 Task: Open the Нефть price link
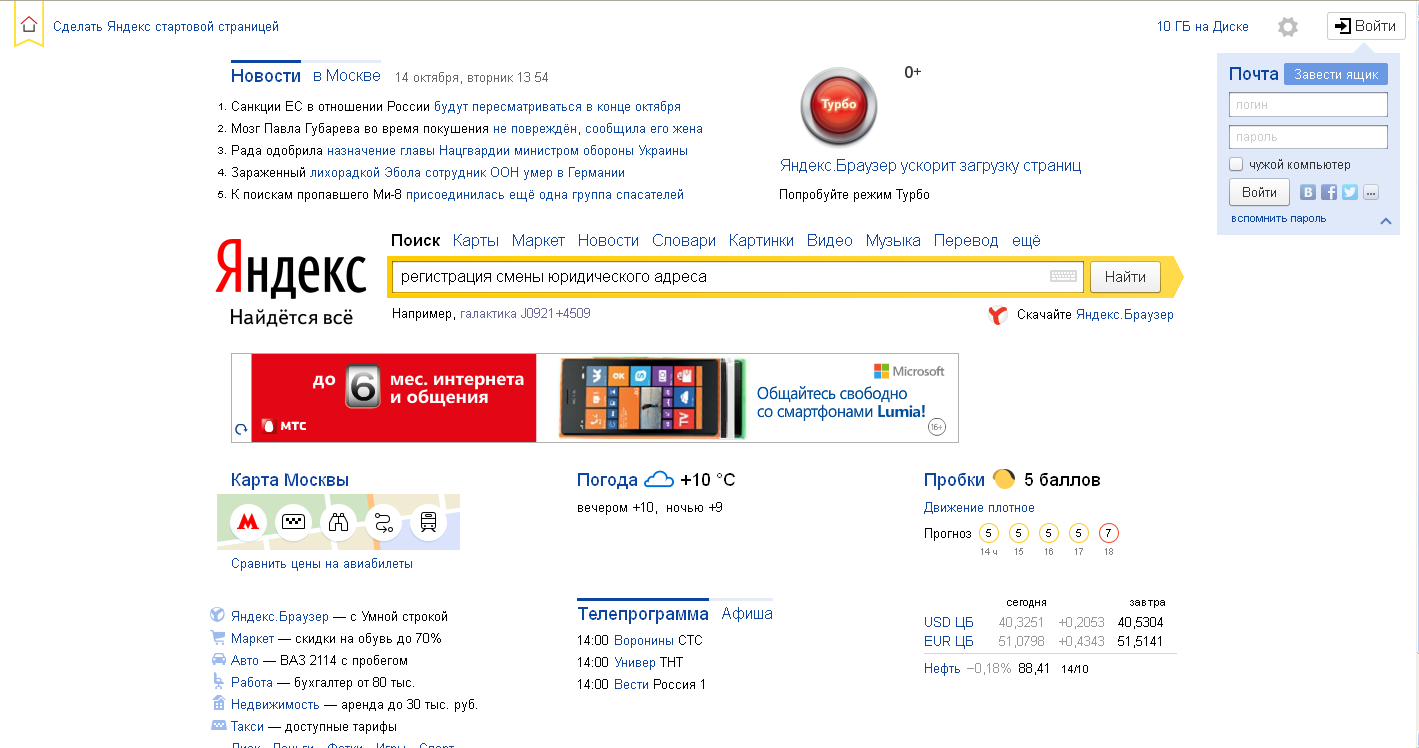[x=942, y=668]
